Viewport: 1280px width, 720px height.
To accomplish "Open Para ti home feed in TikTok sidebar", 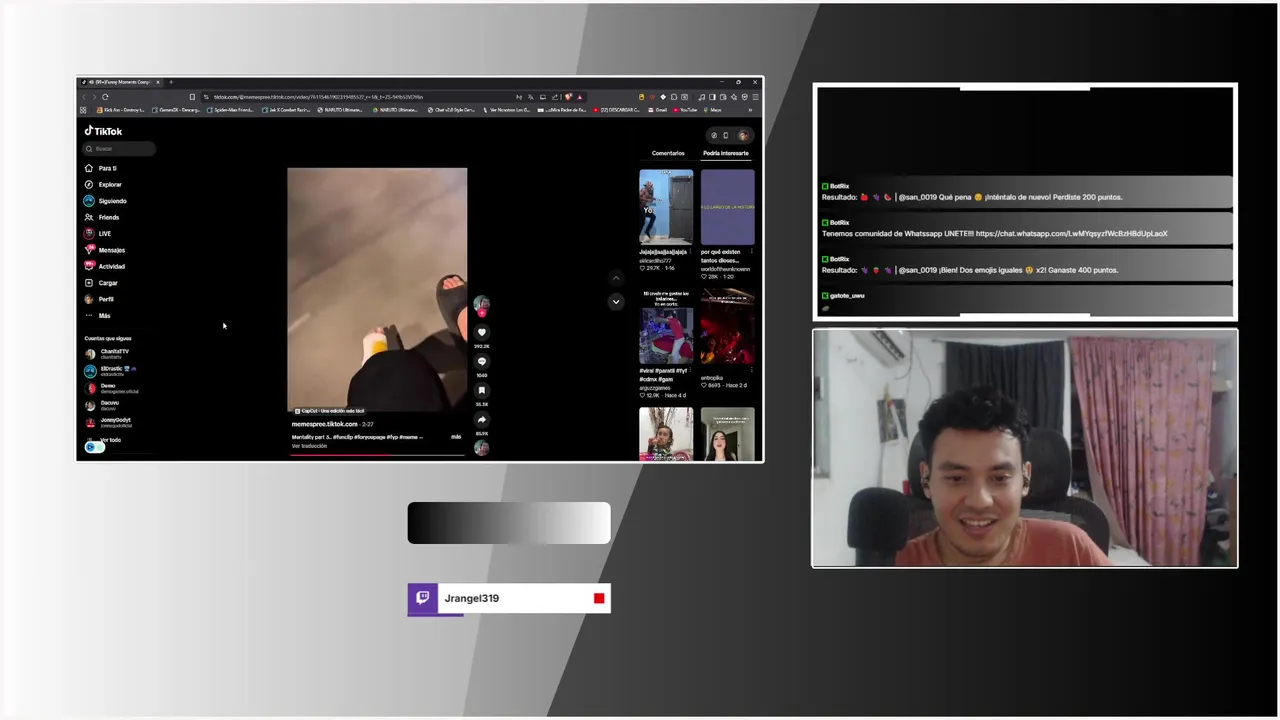I will [x=101, y=168].
